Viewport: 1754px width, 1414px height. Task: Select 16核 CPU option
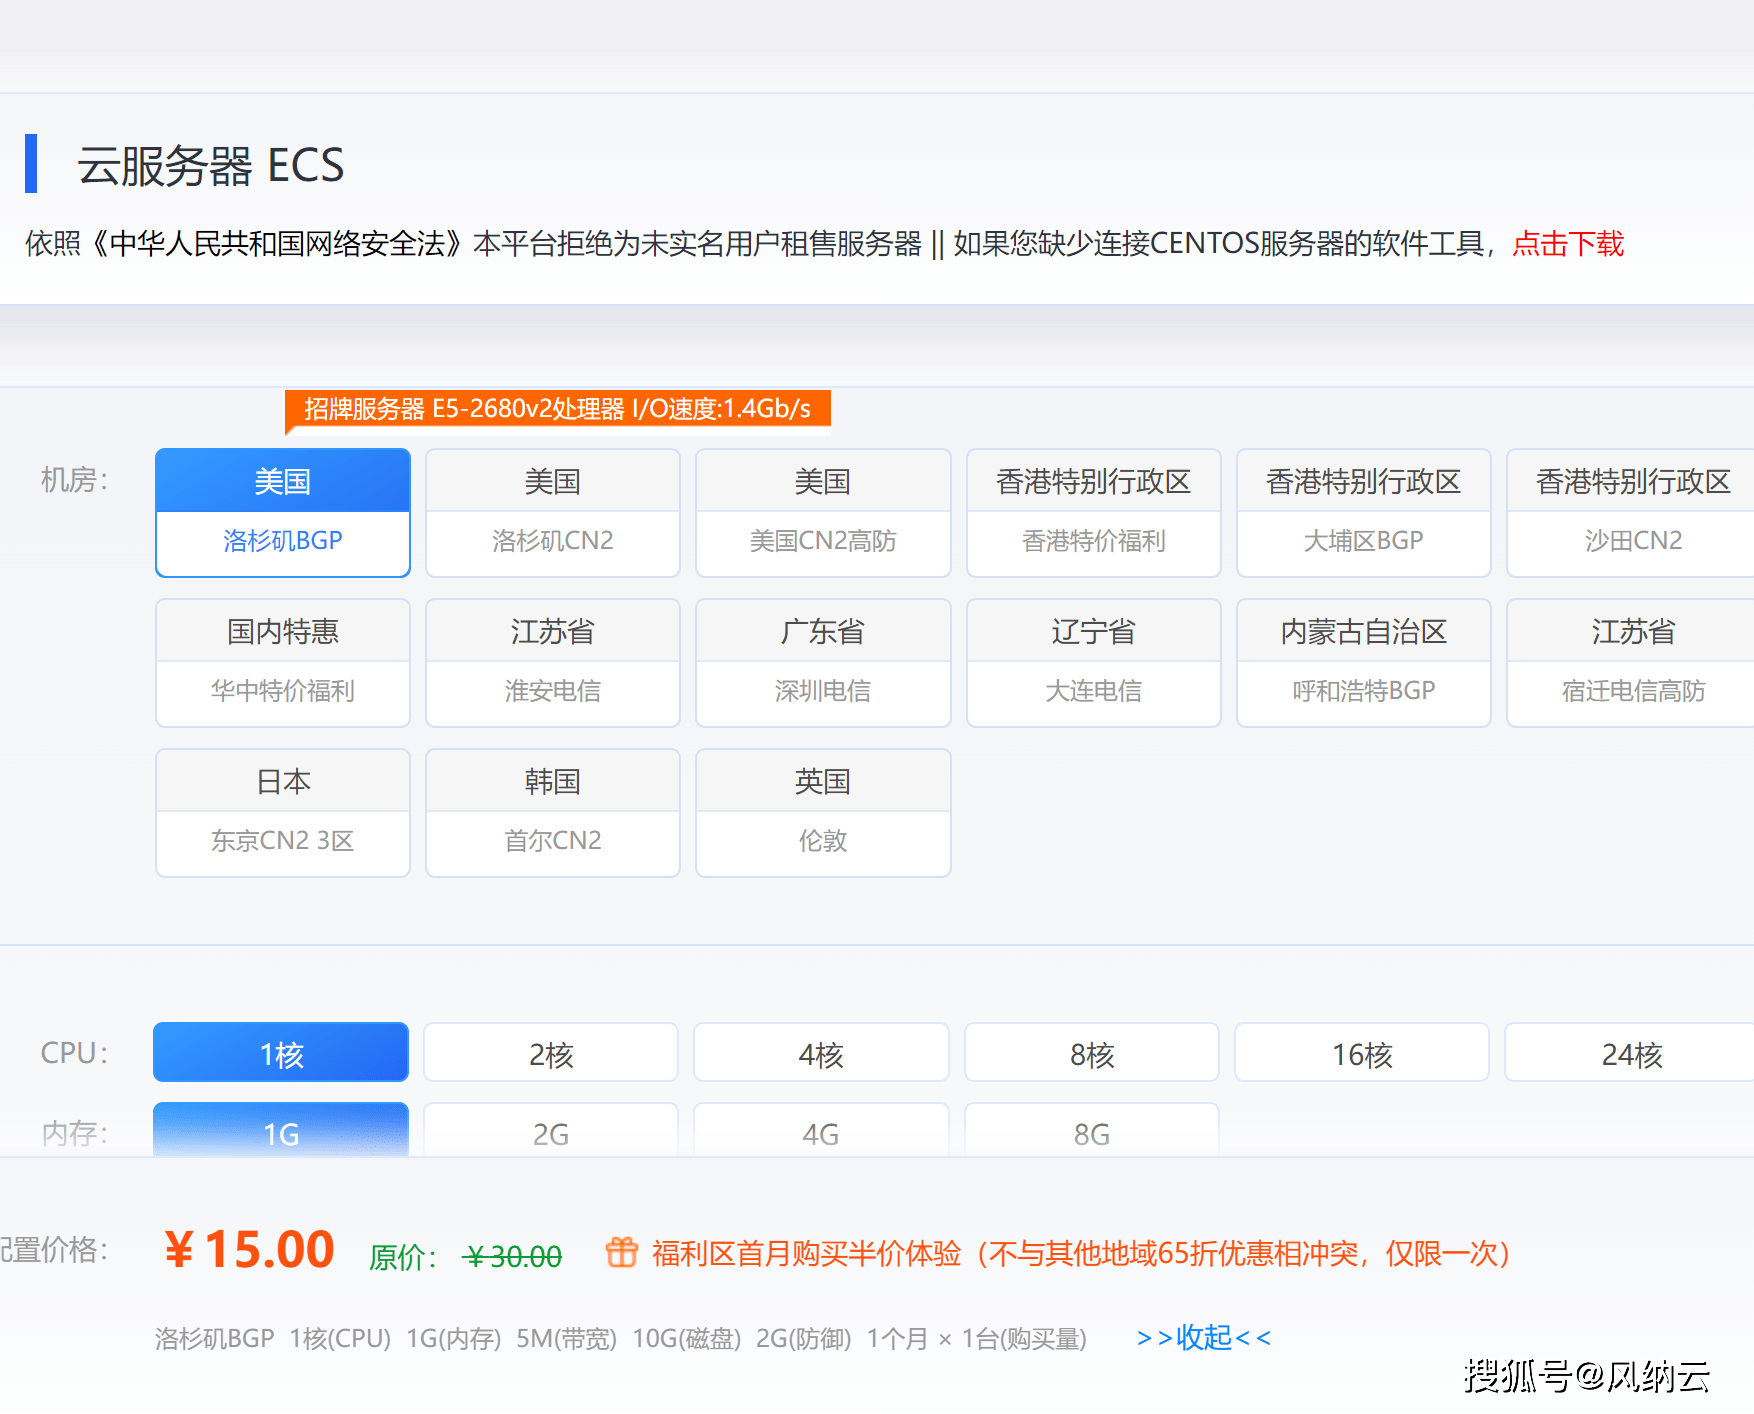pyautogui.click(x=1362, y=1052)
